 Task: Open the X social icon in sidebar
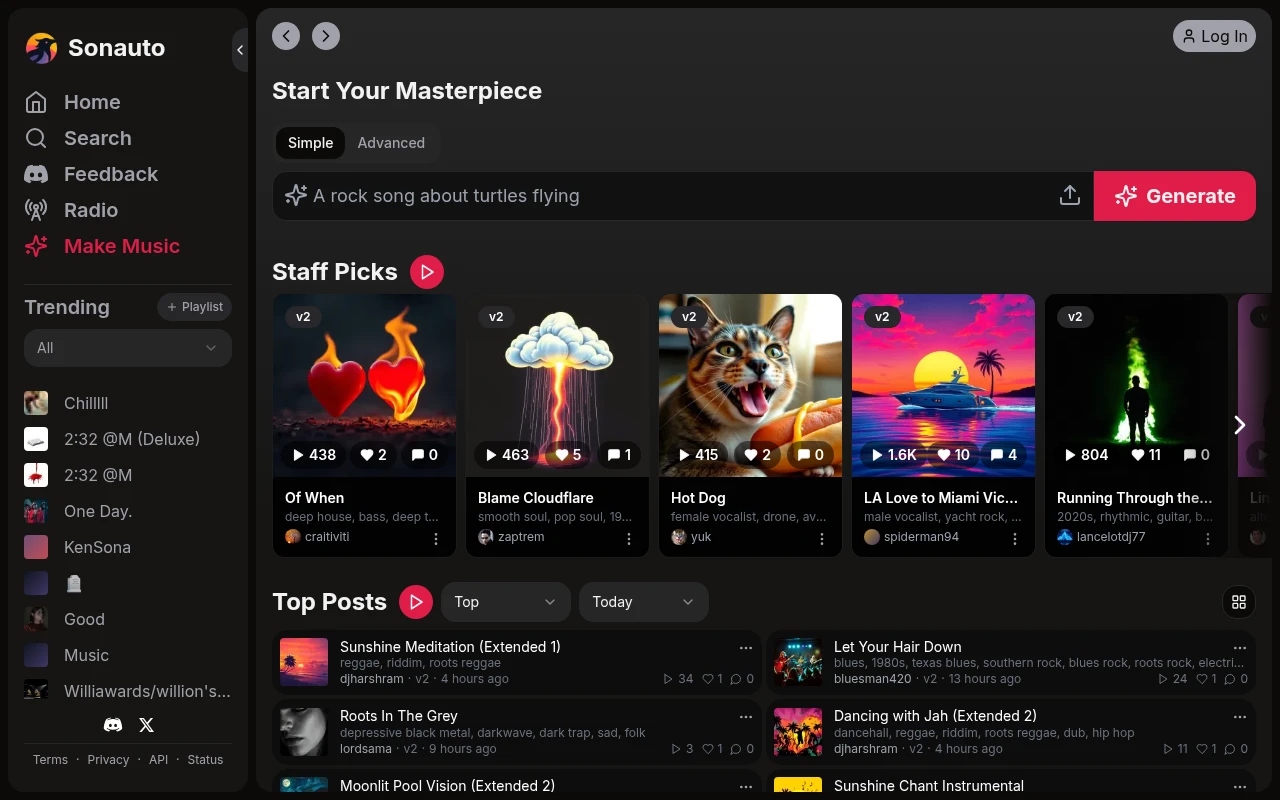point(146,725)
